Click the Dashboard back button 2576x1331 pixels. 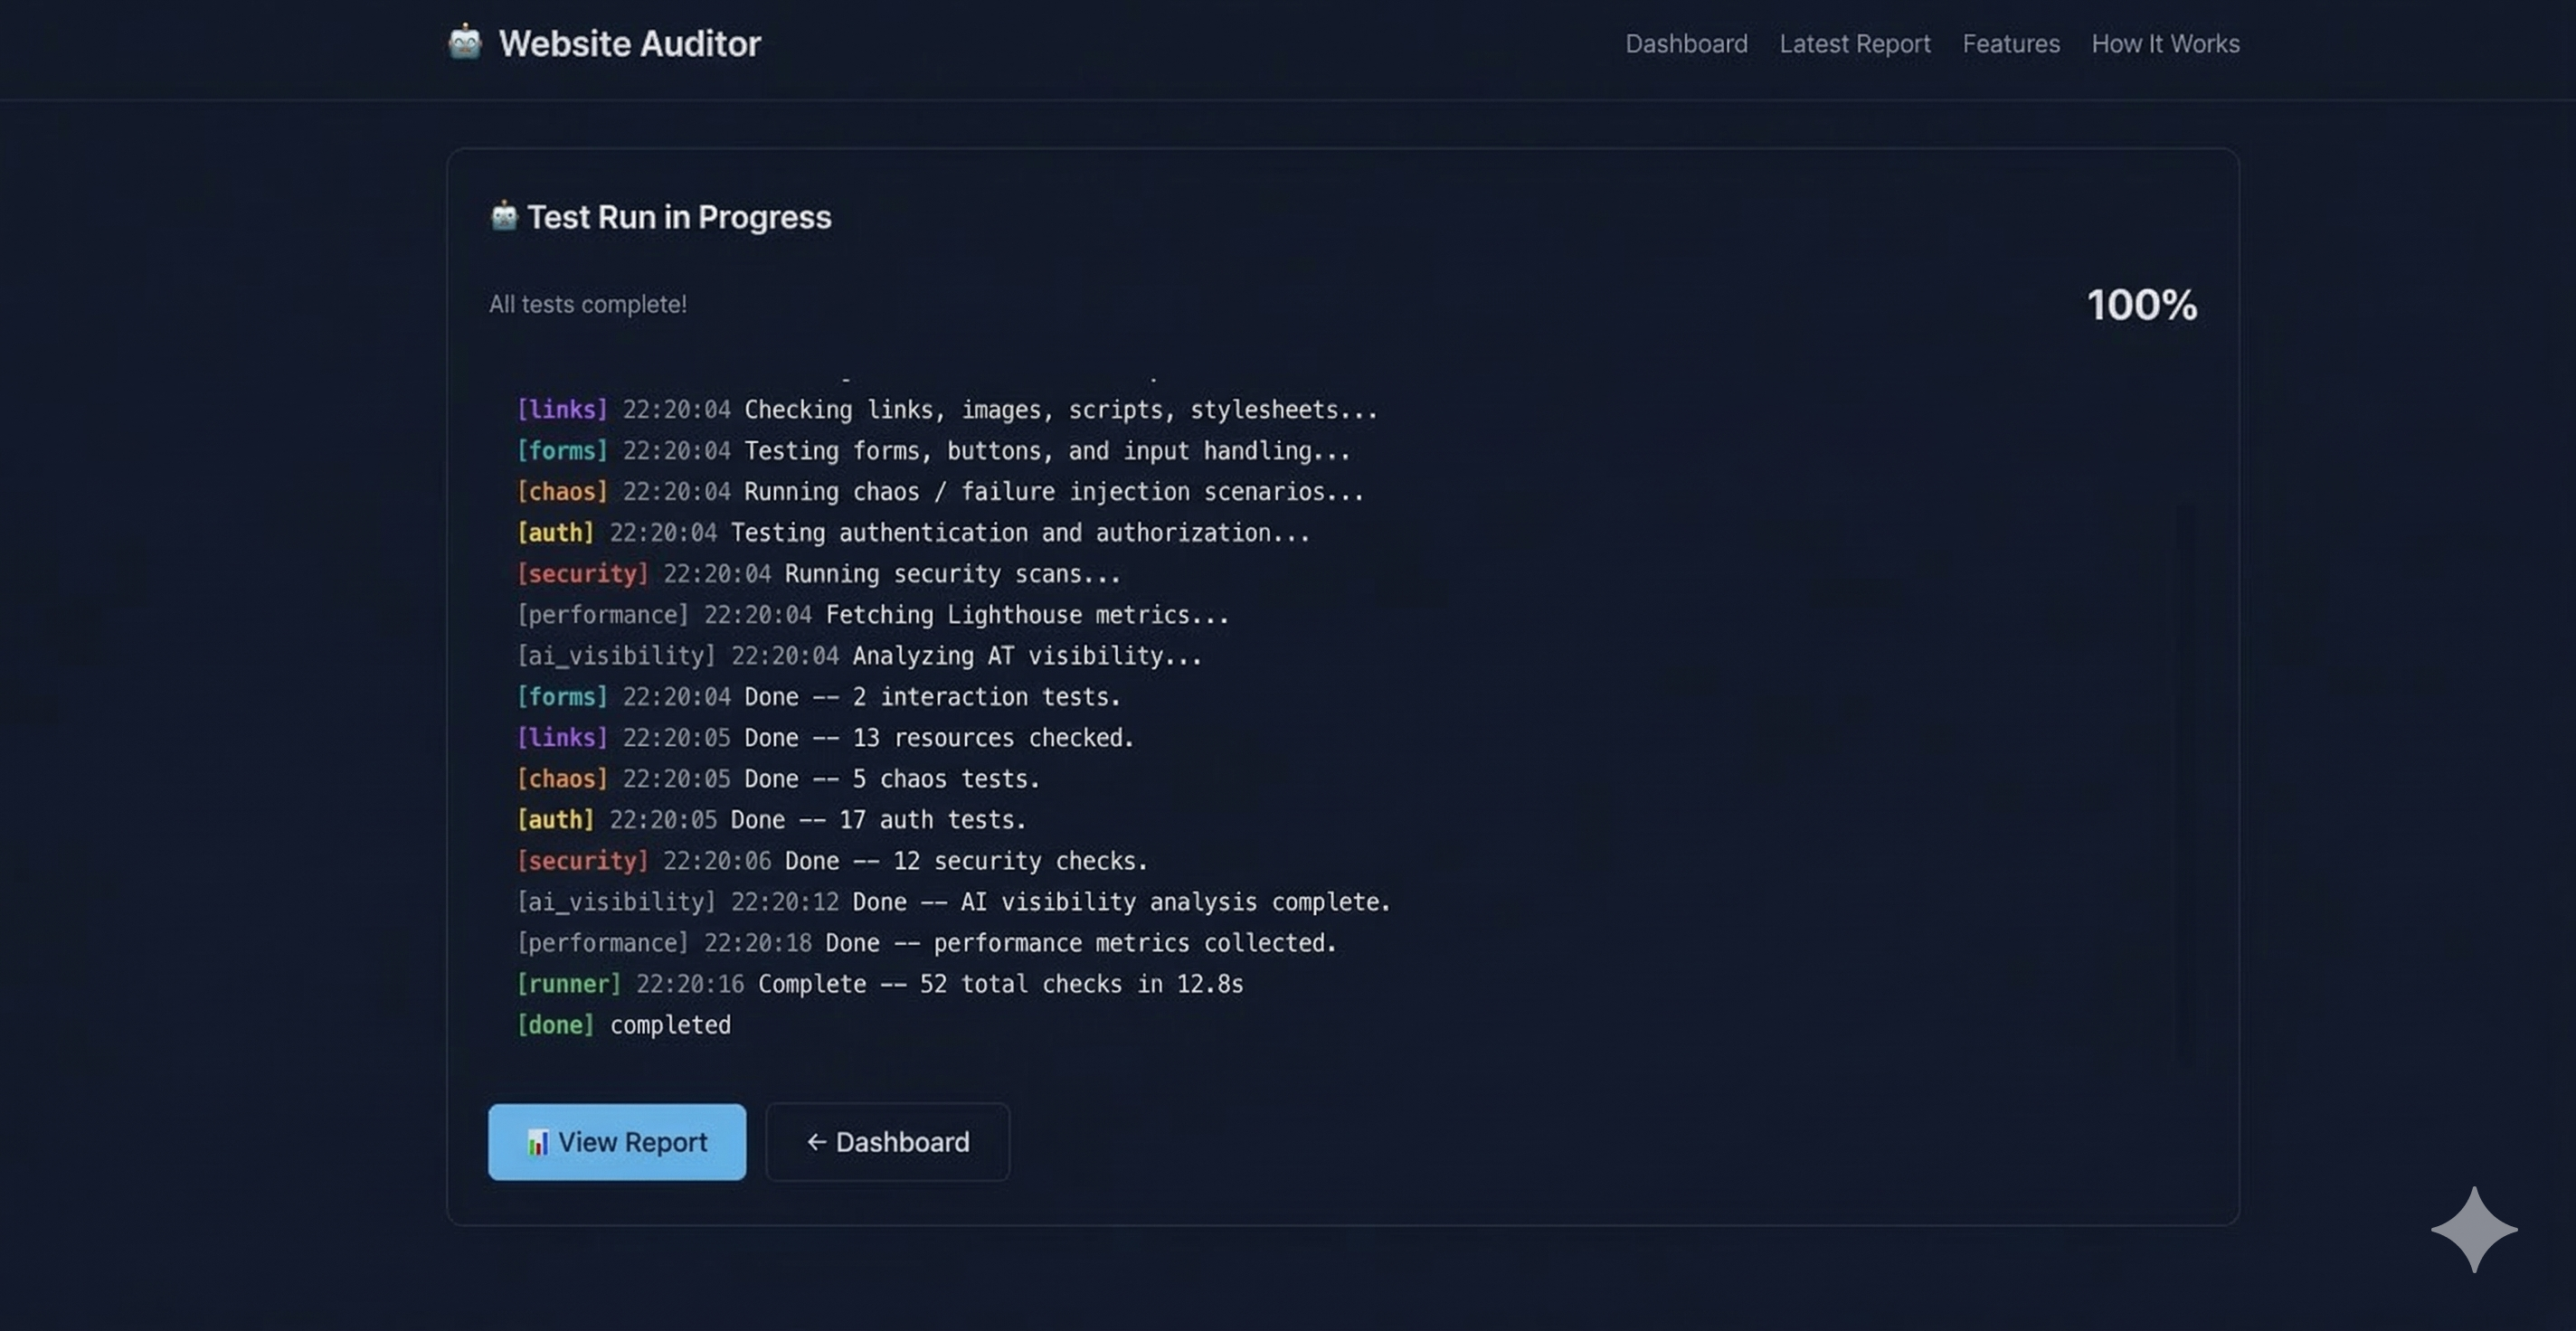[x=887, y=1142]
